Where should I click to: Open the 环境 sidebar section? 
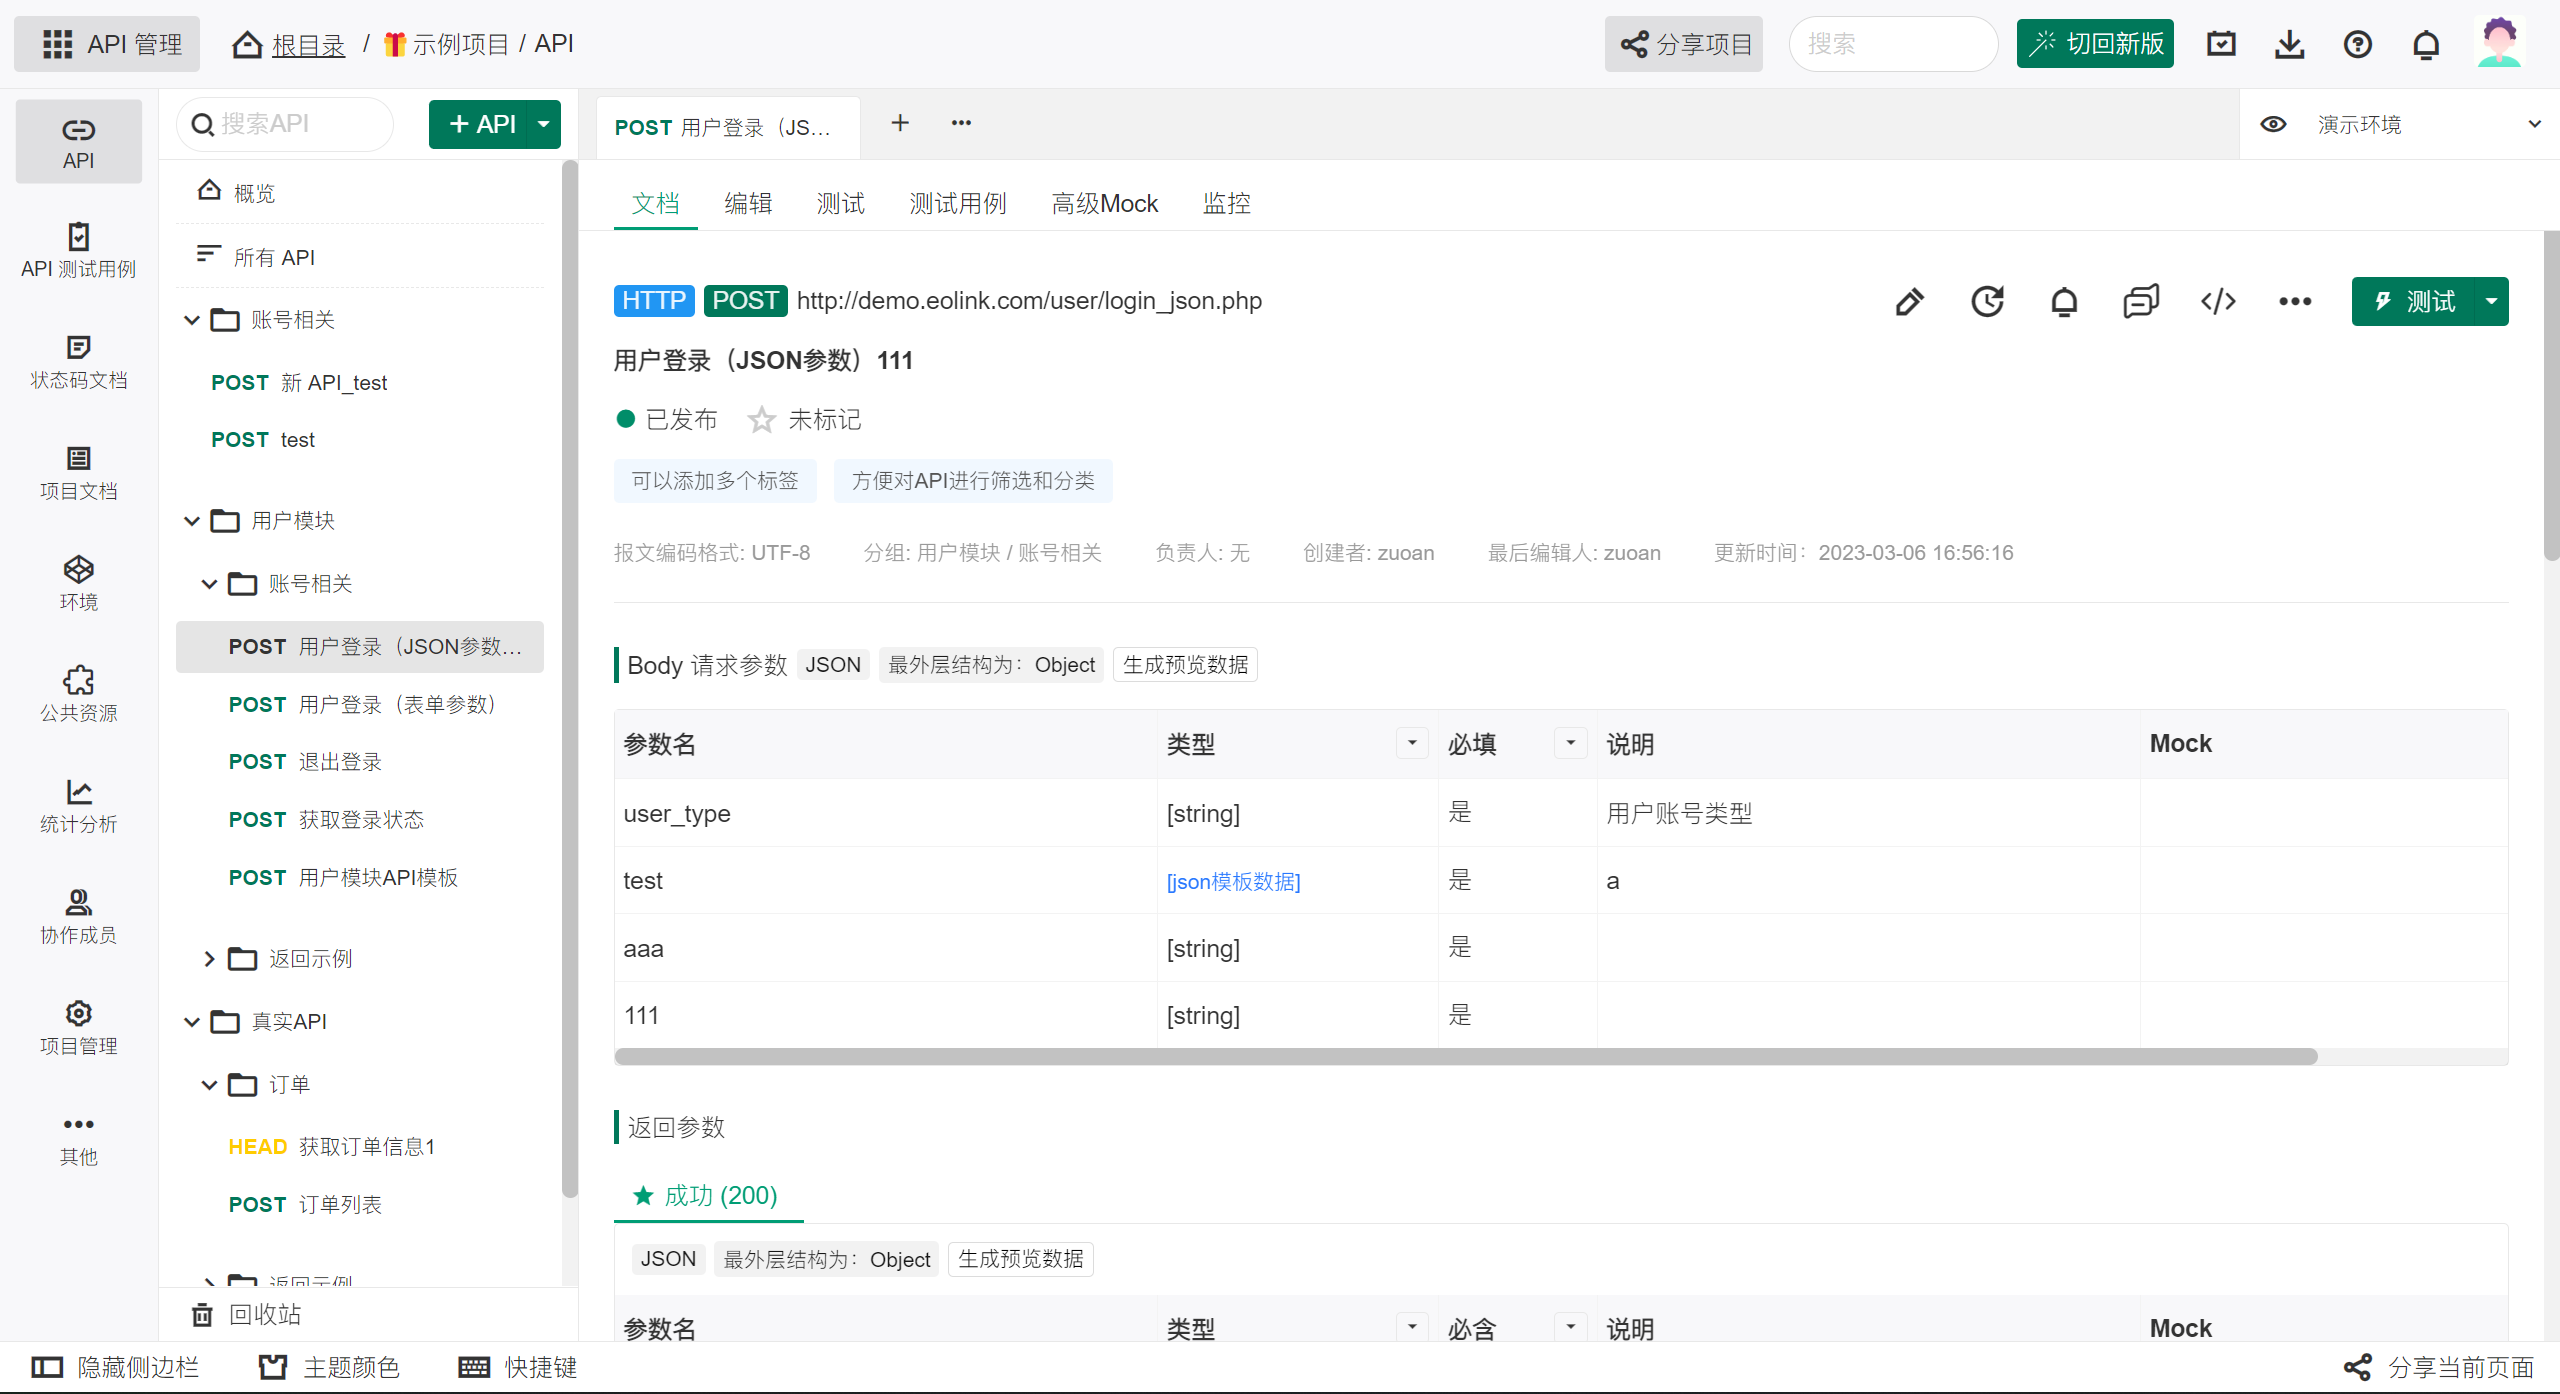point(78,583)
